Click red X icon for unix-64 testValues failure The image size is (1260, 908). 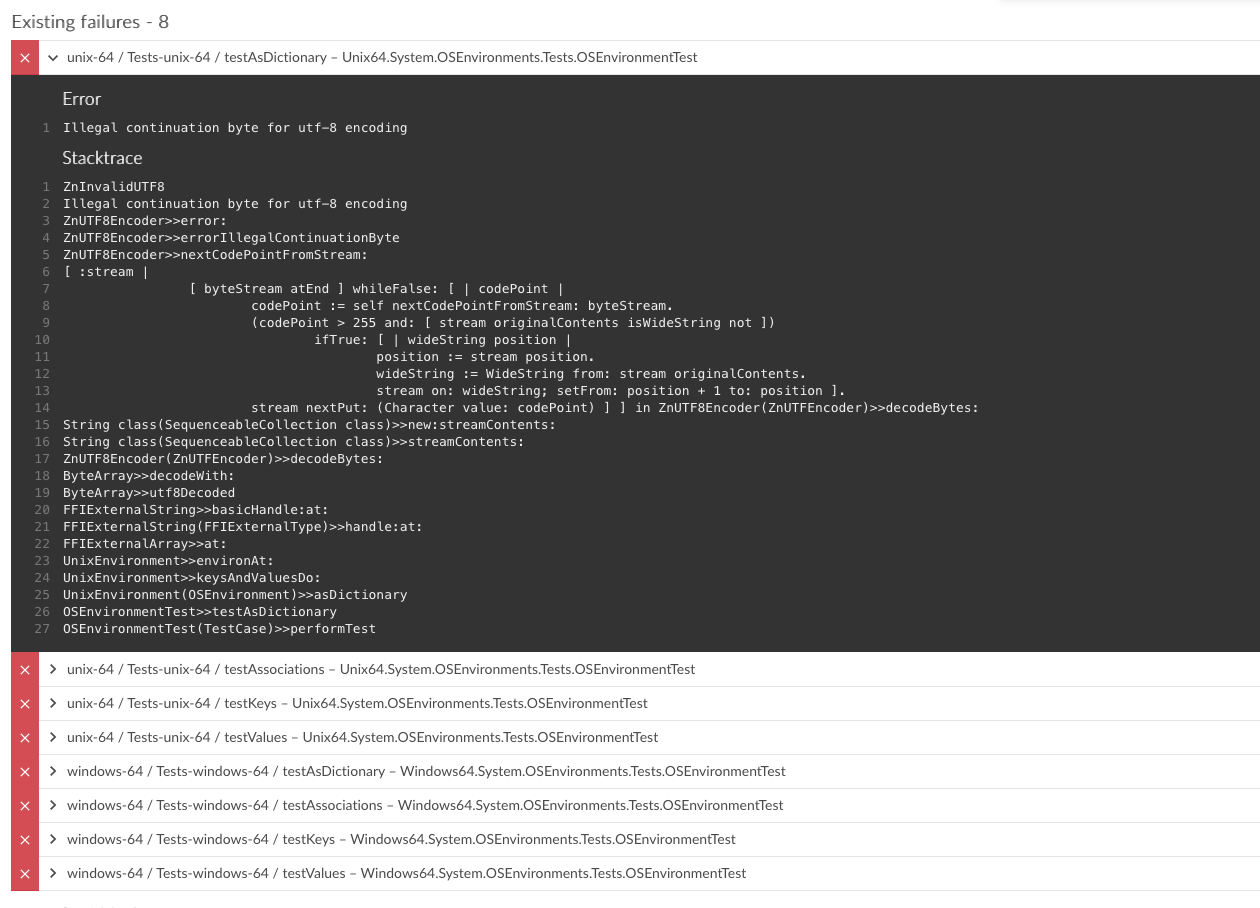25,738
